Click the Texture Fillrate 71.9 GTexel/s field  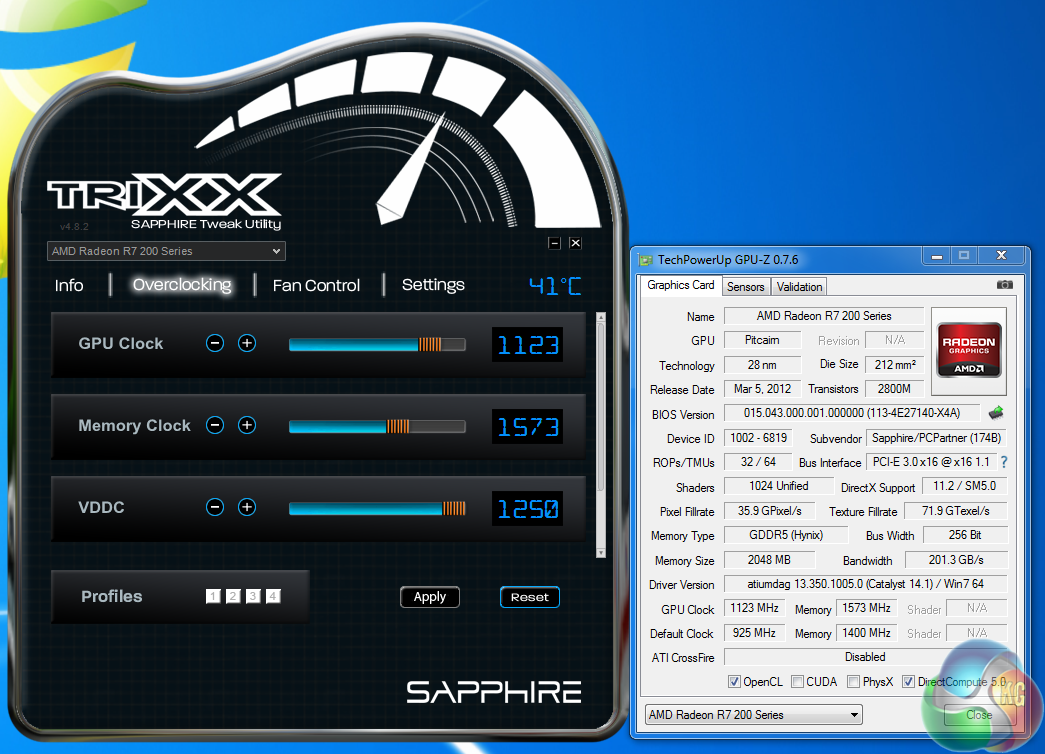tap(956, 511)
